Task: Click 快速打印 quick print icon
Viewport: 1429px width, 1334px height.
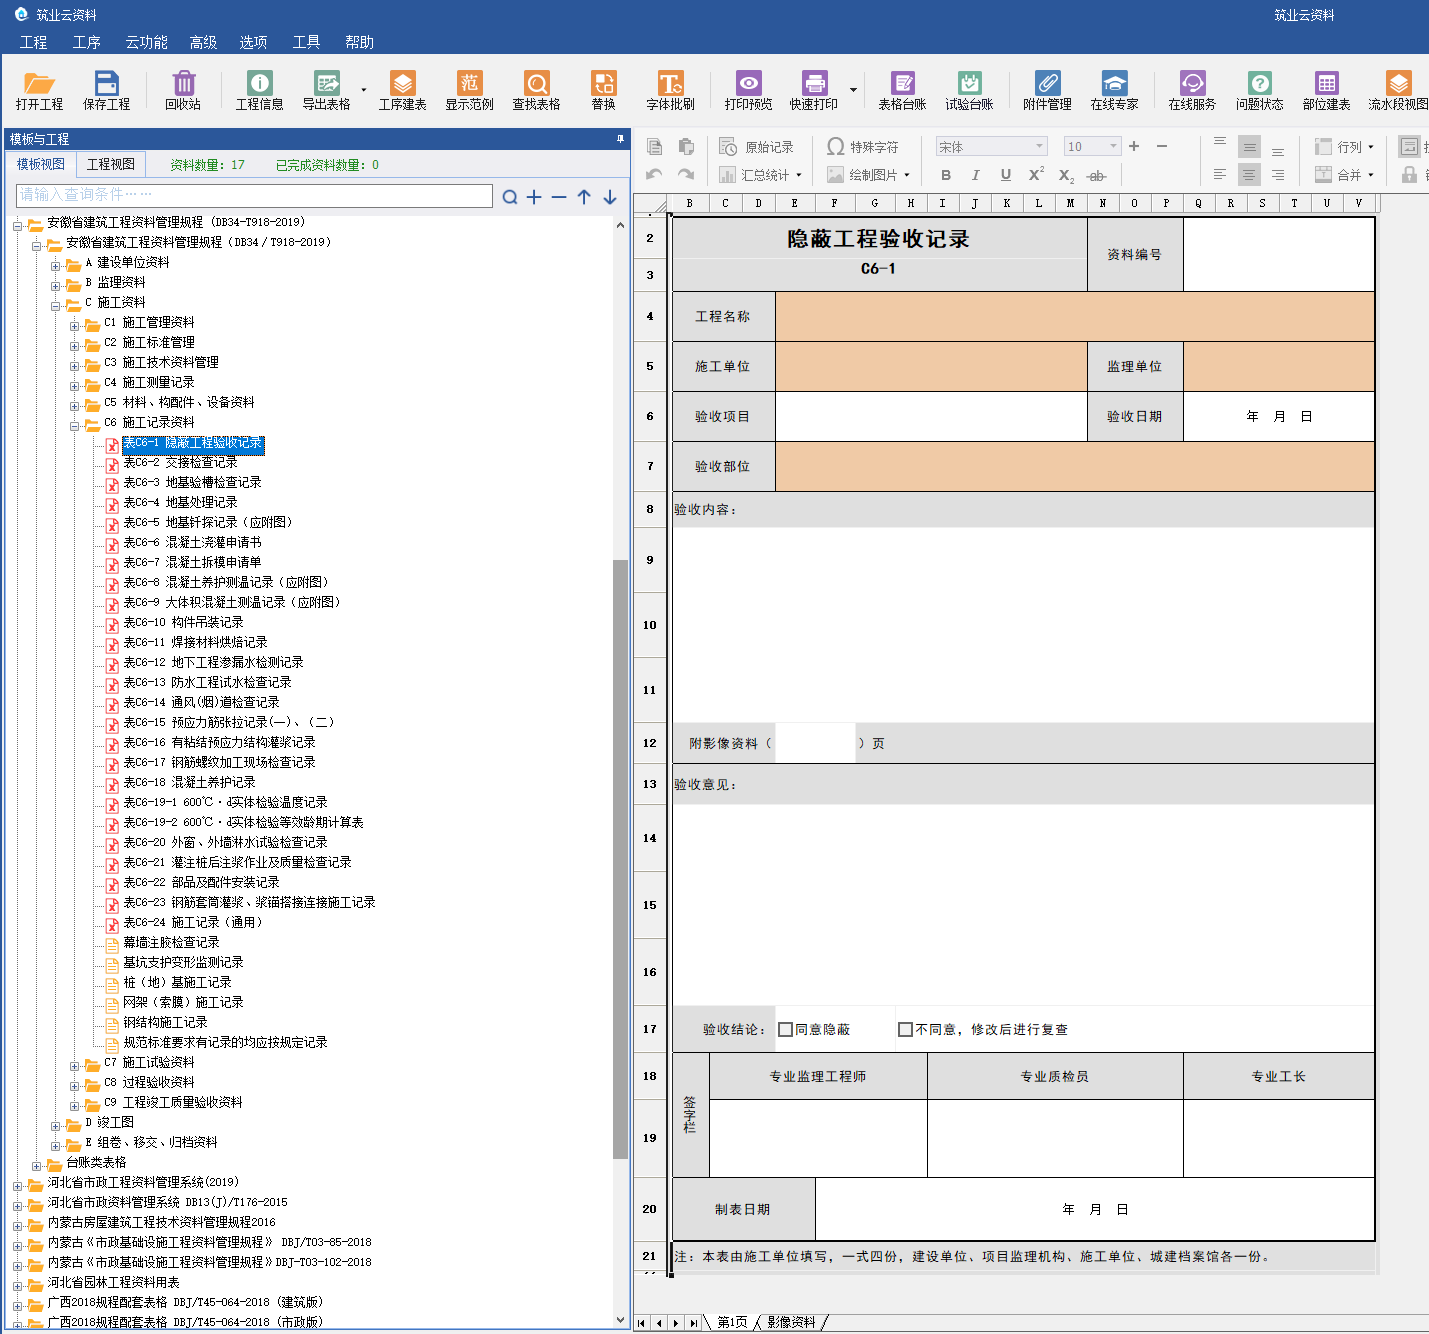Action: pos(814,90)
